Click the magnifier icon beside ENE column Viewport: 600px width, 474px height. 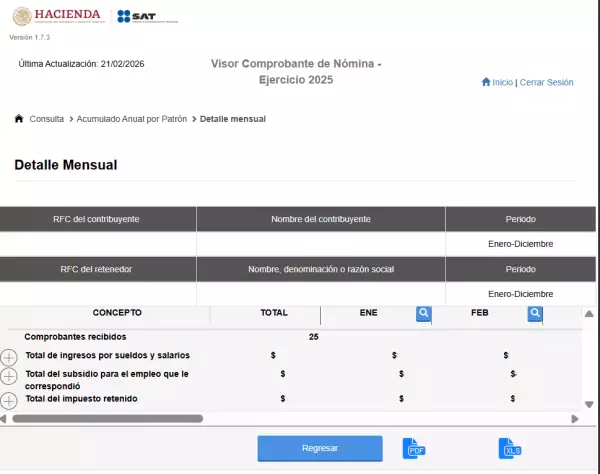[x=424, y=314]
